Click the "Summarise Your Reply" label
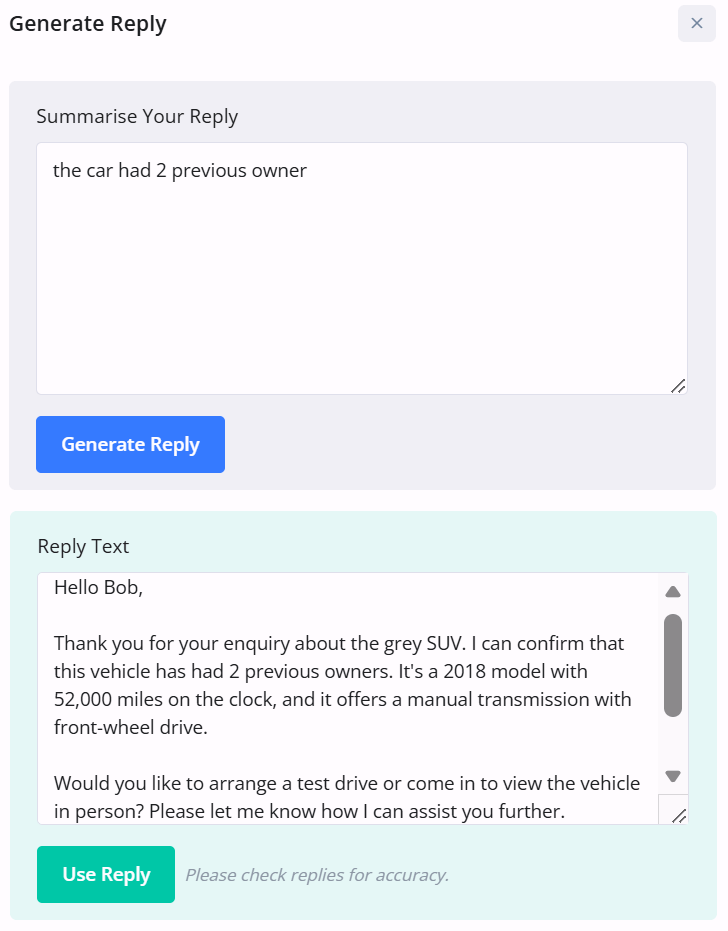 point(137,116)
